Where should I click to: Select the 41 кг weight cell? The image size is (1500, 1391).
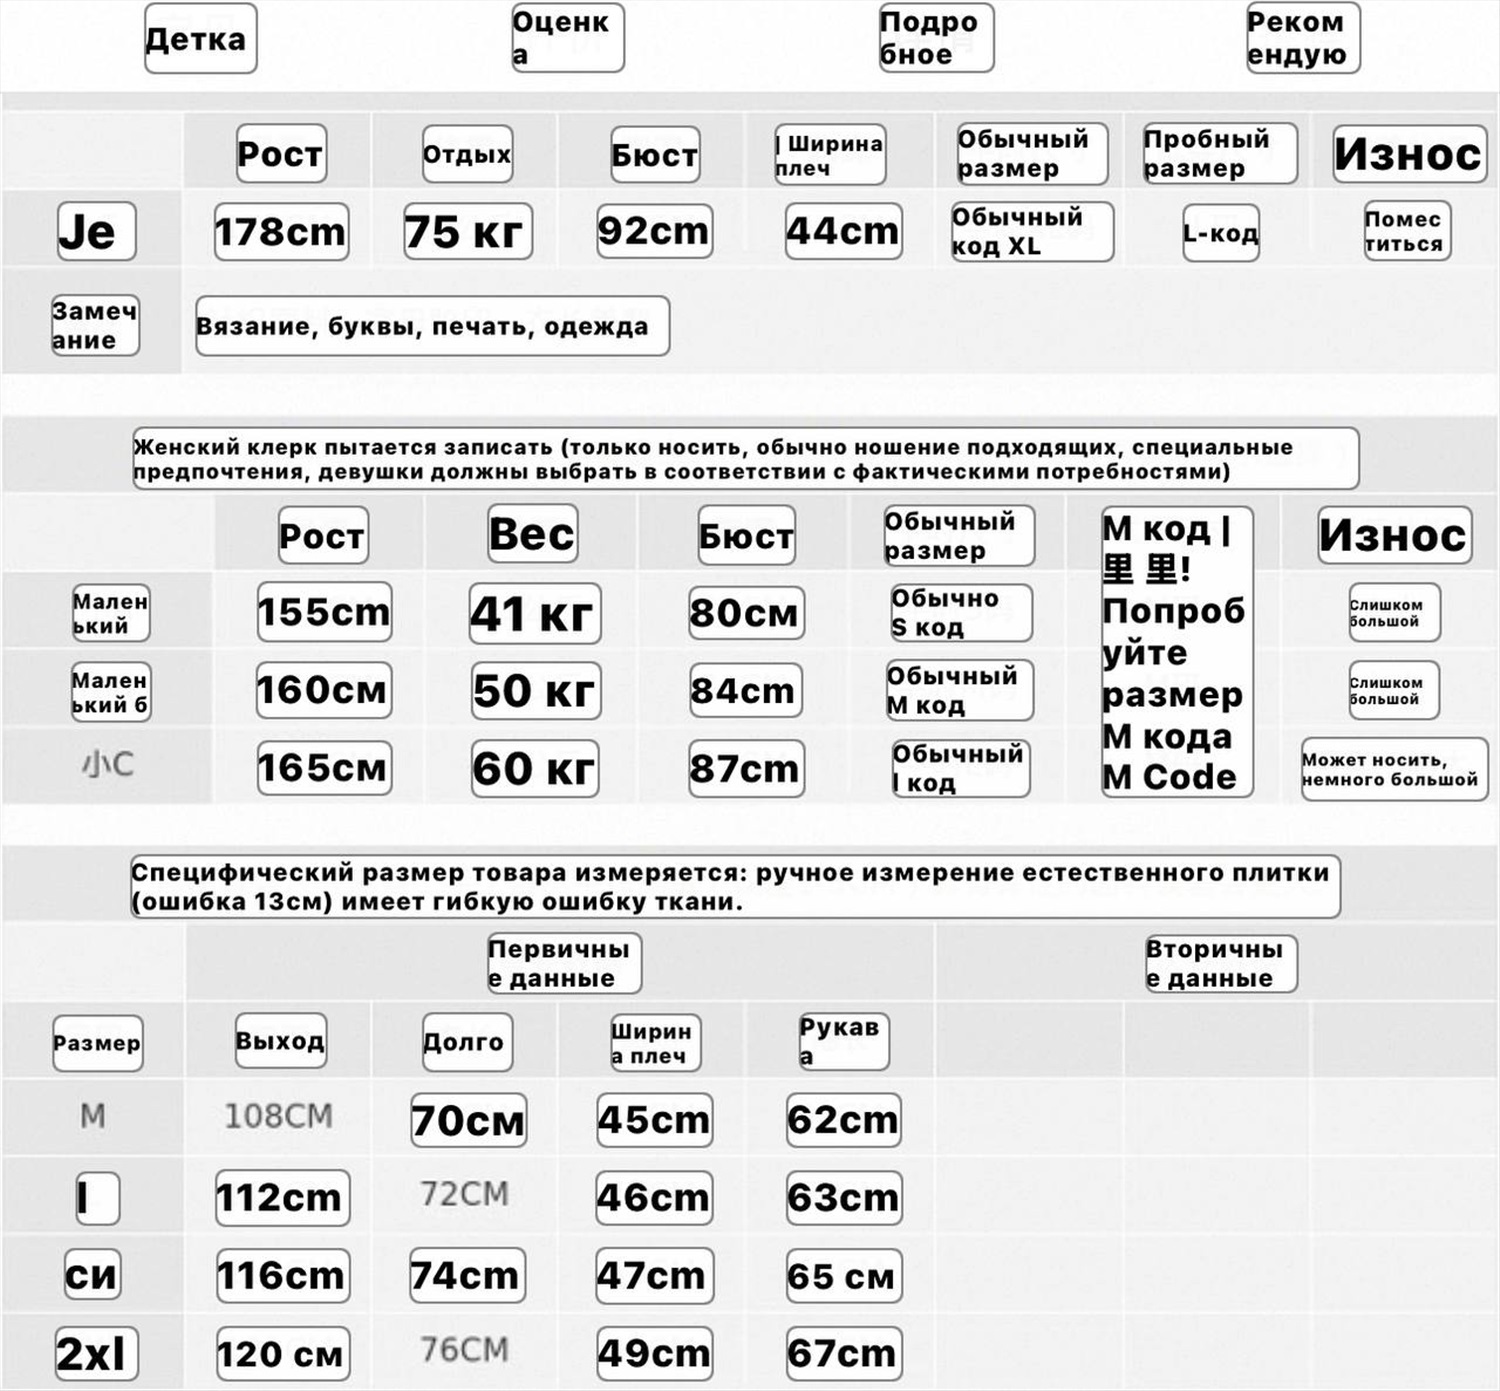tap(535, 613)
